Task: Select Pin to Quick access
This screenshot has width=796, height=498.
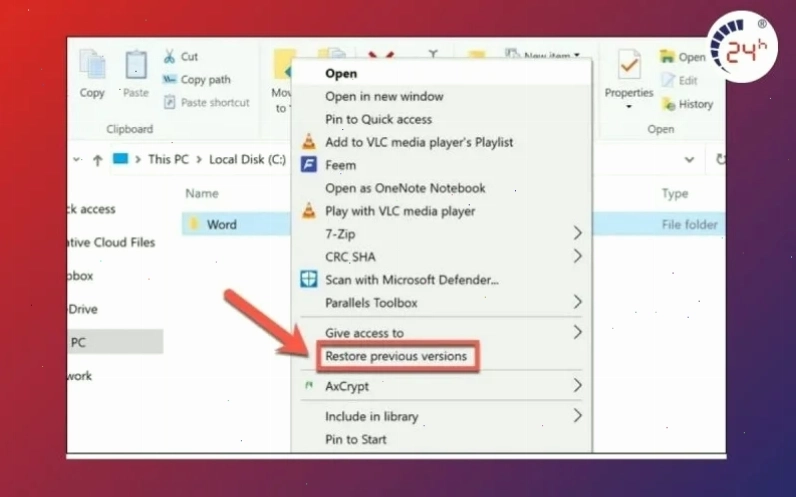Action: click(x=441, y=119)
